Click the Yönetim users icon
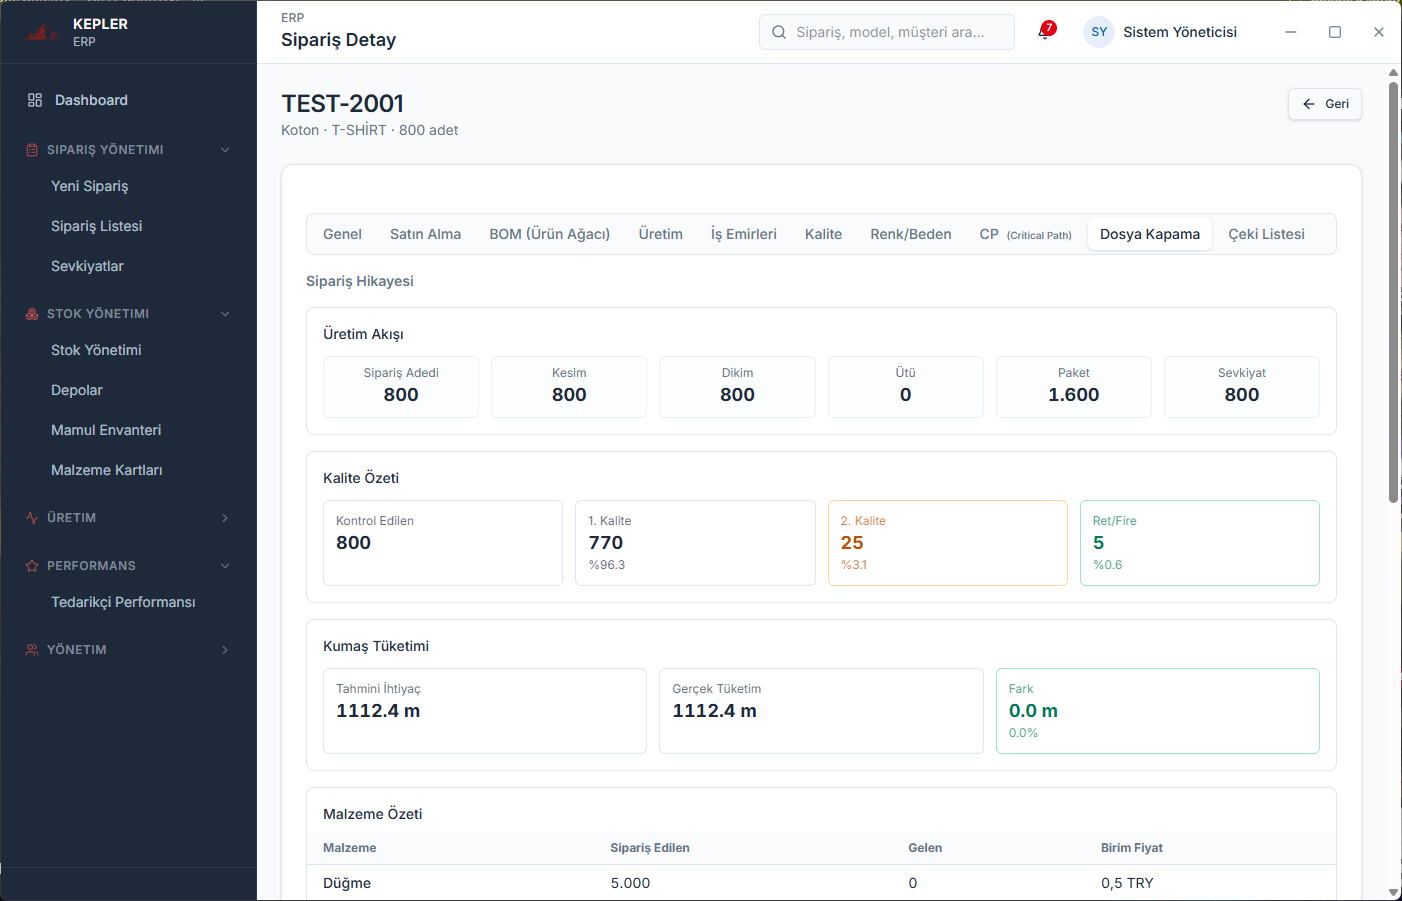Screen dimensions: 1402x901 pos(32,650)
